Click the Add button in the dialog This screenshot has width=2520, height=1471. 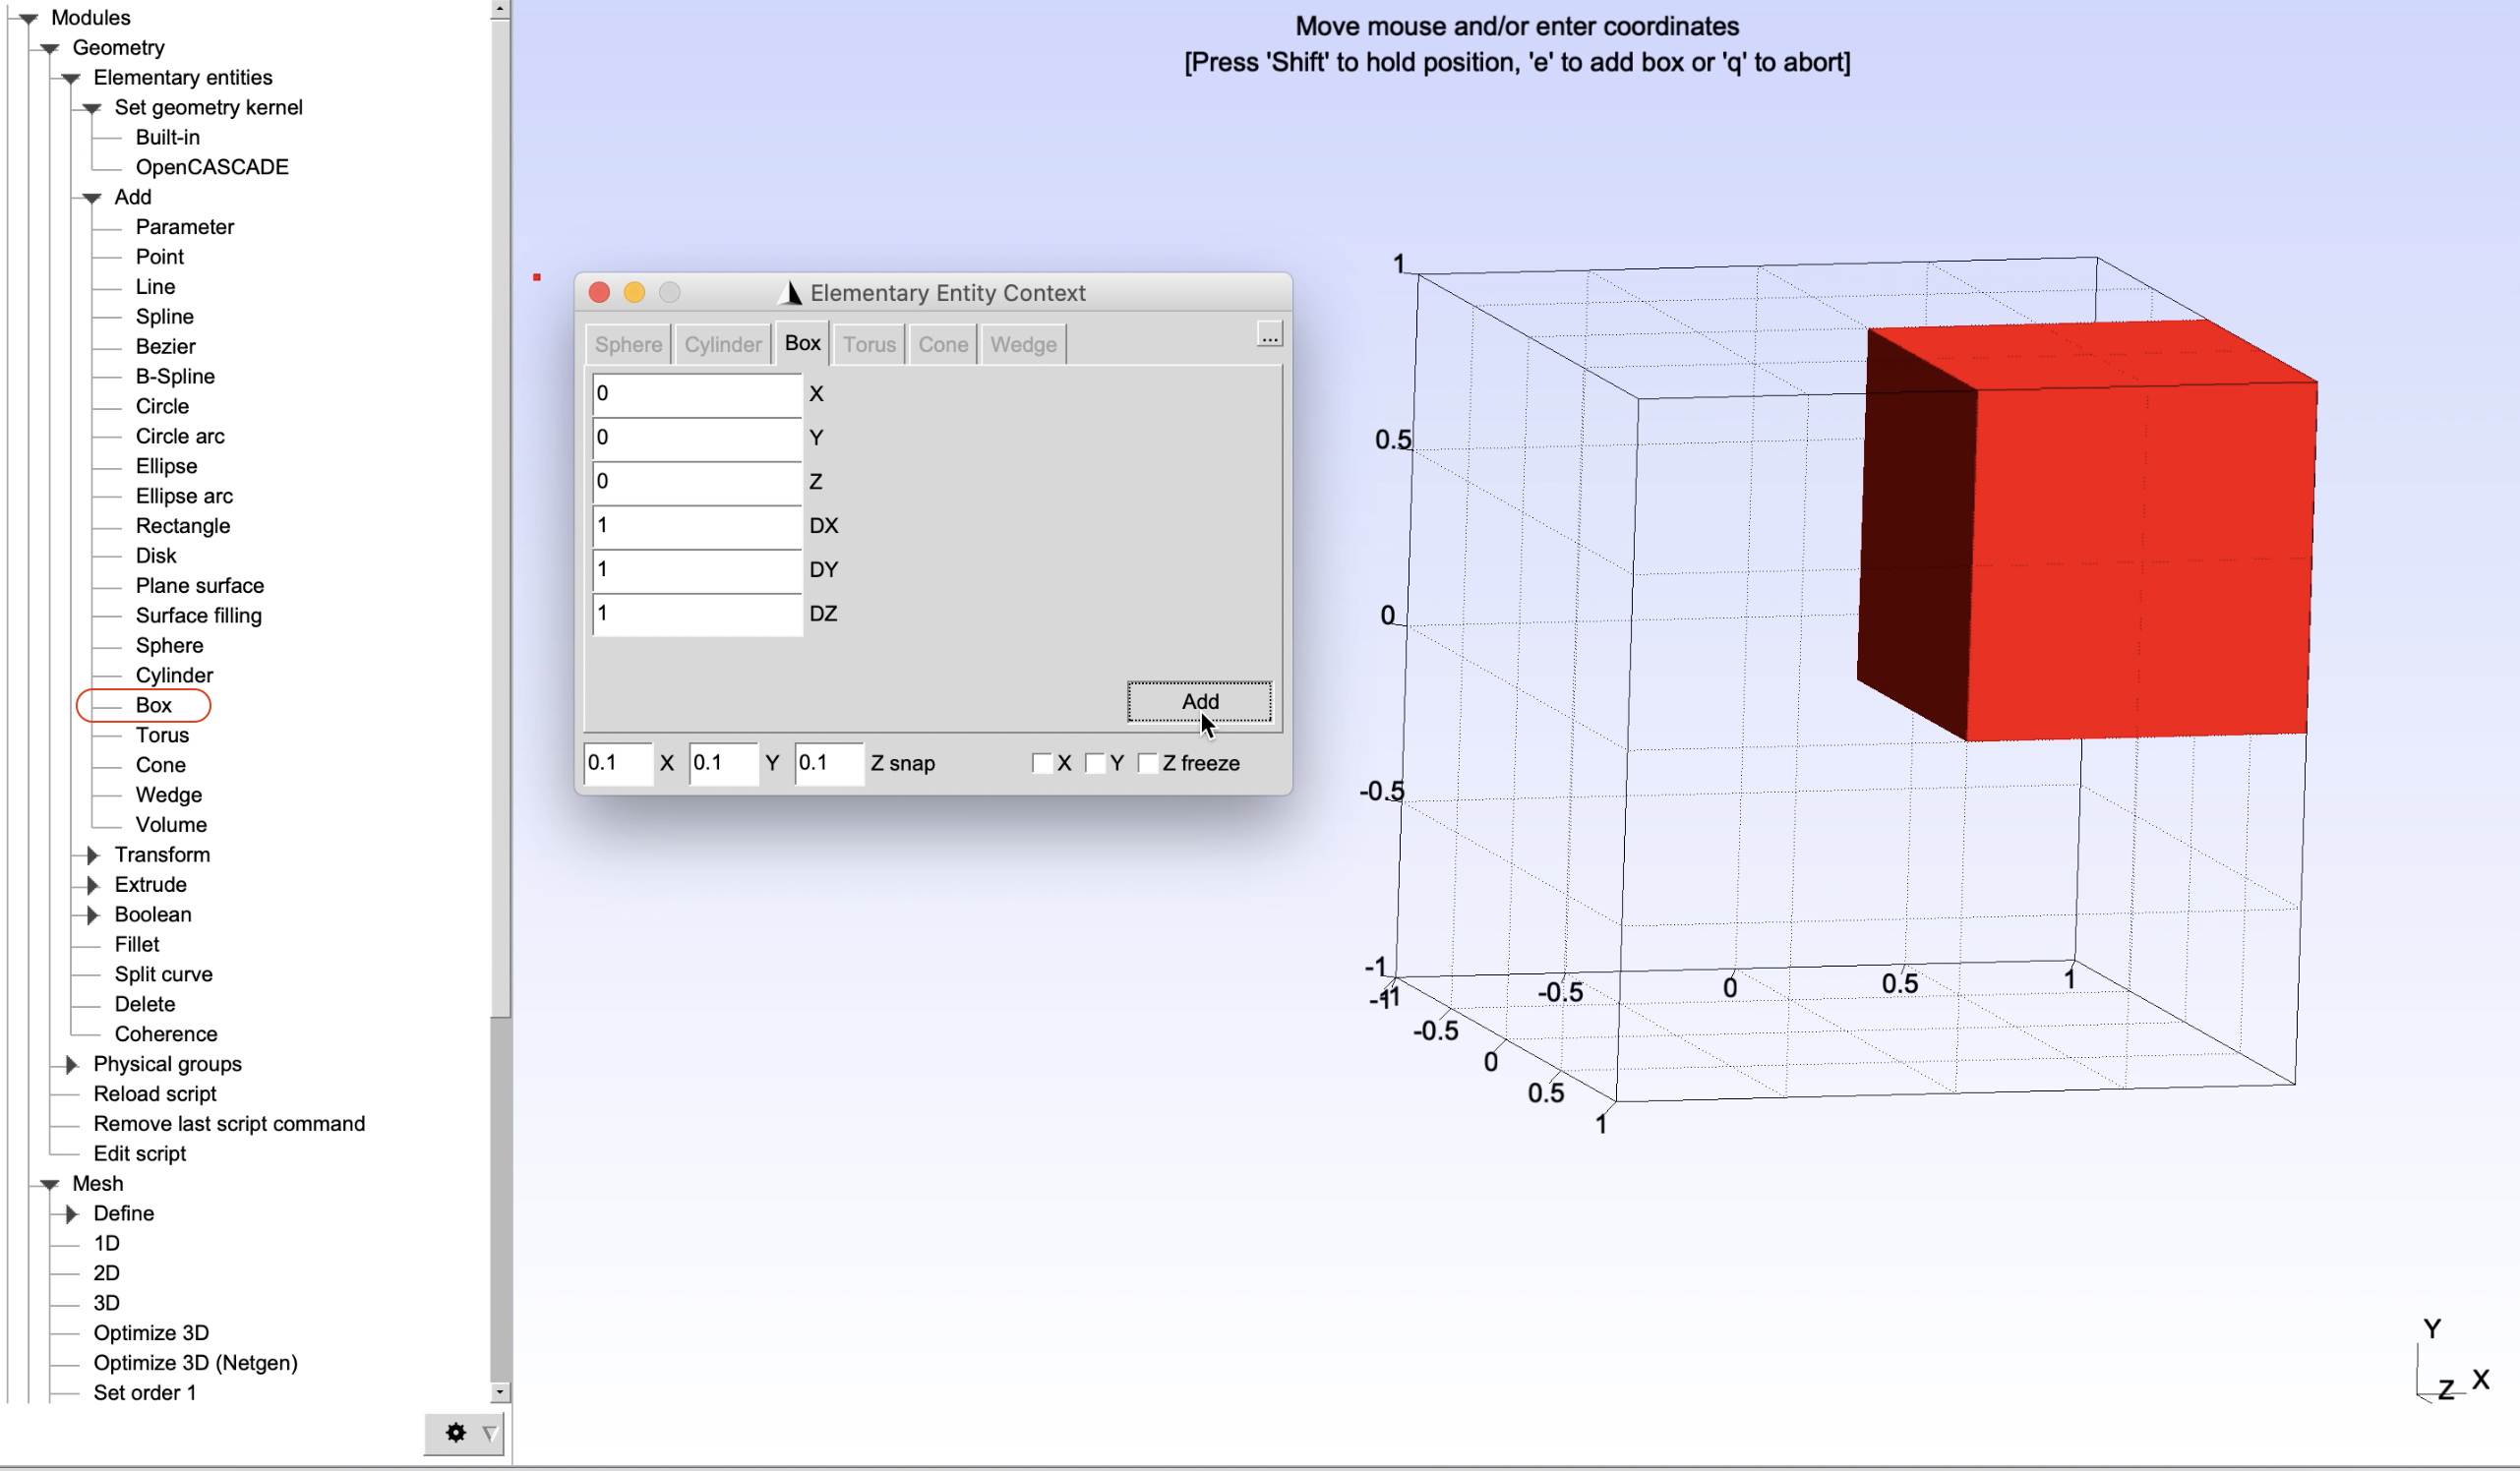1200,701
